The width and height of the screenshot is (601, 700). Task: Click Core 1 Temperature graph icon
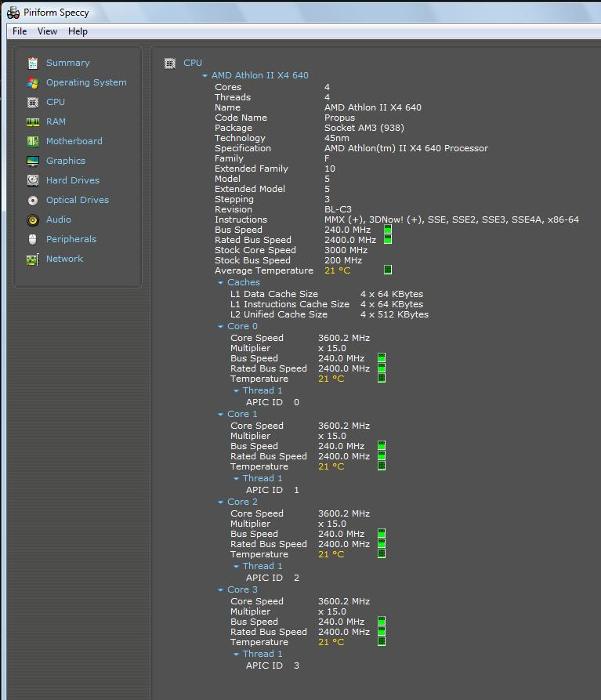[x=382, y=466]
